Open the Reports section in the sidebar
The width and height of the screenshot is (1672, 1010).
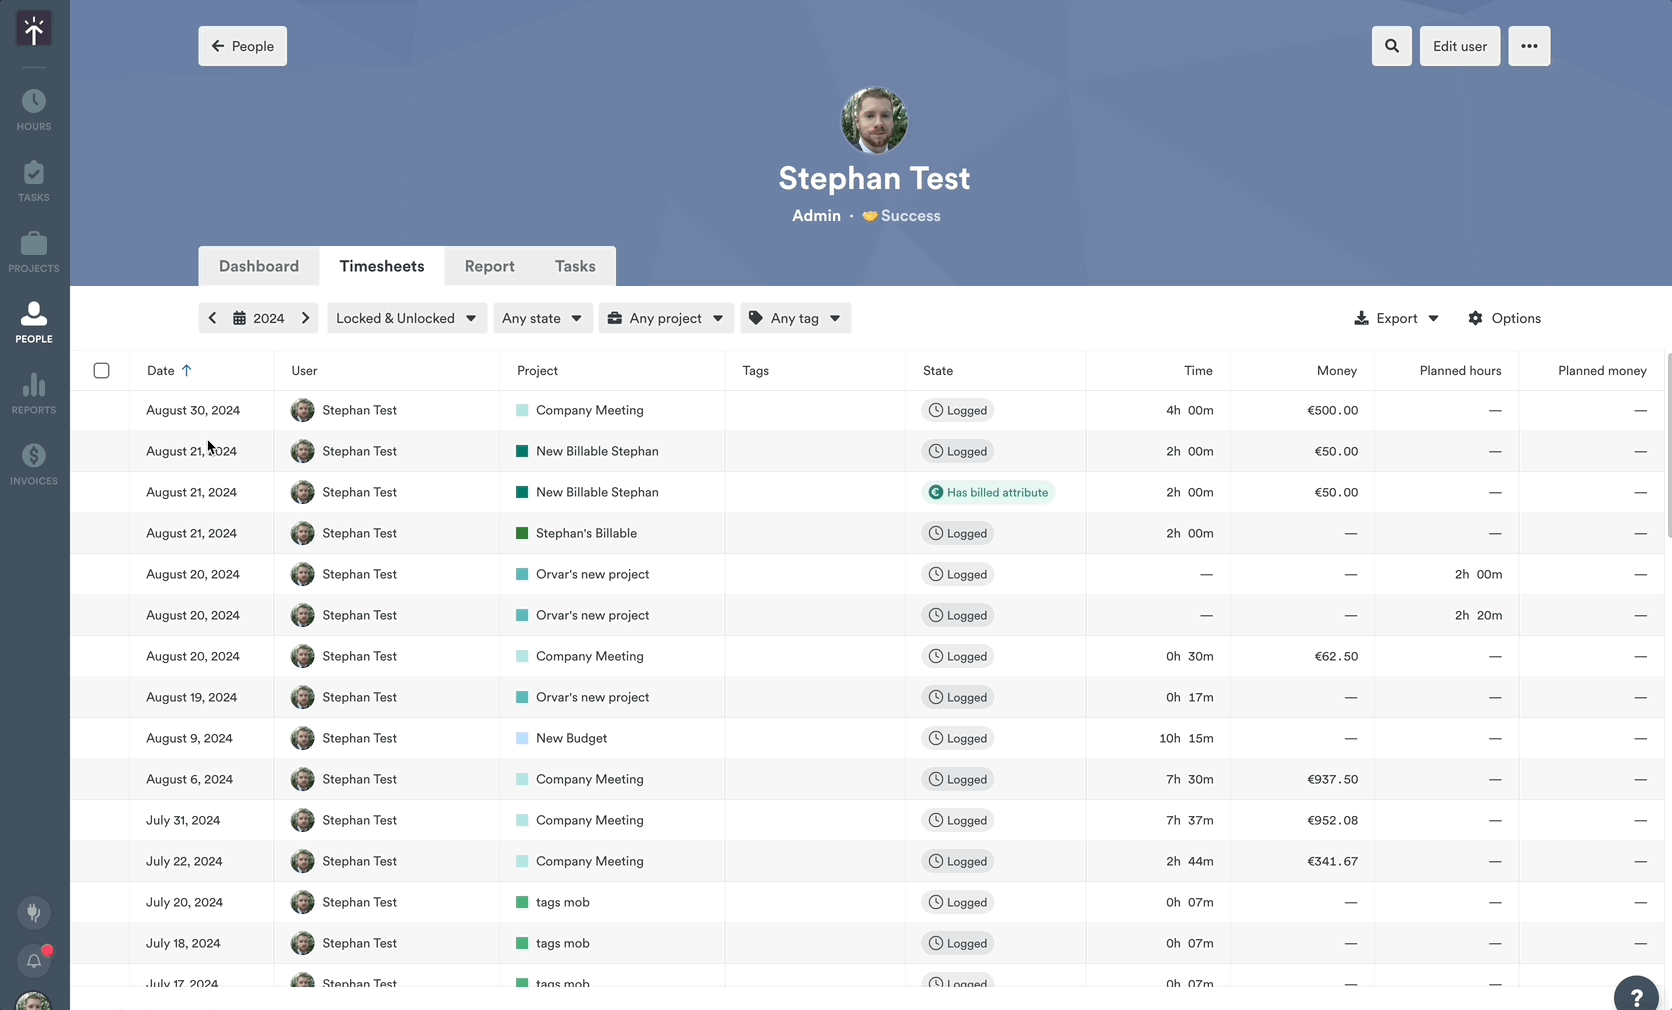pos(33,390)
